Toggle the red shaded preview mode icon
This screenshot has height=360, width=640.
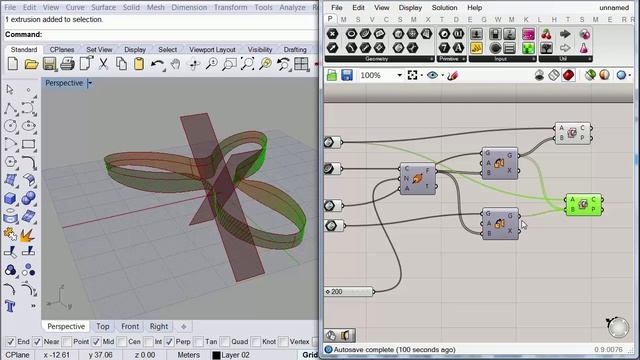point(569,75)
